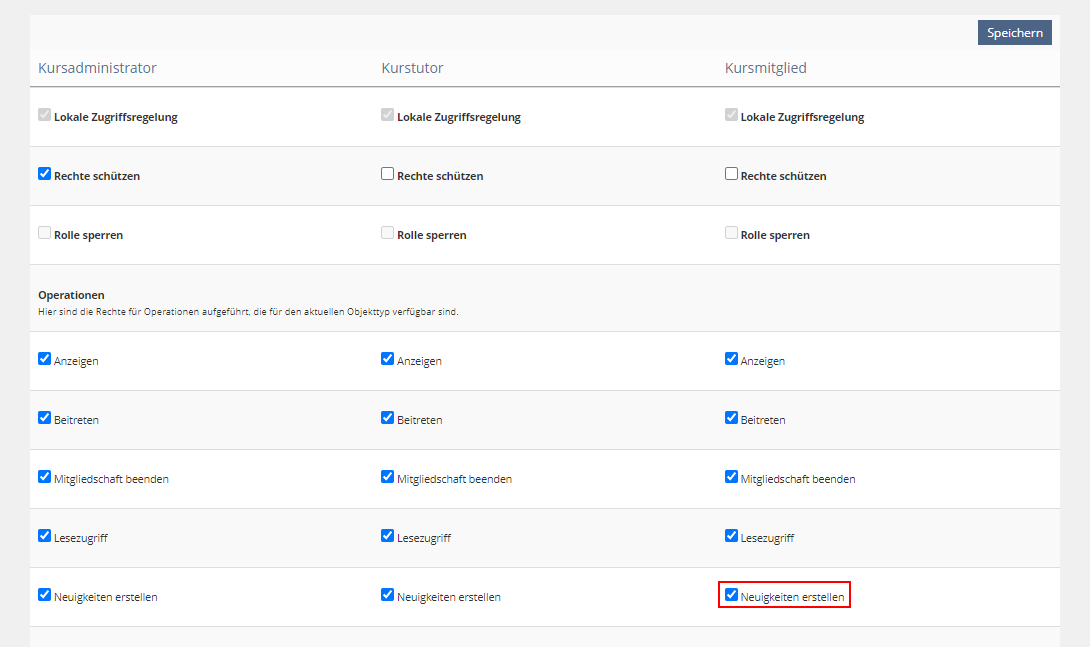Screen dimensions: 1090x647
Task: Uncheck Anzeigen for Kursadministrator
Action: point(44,359)
